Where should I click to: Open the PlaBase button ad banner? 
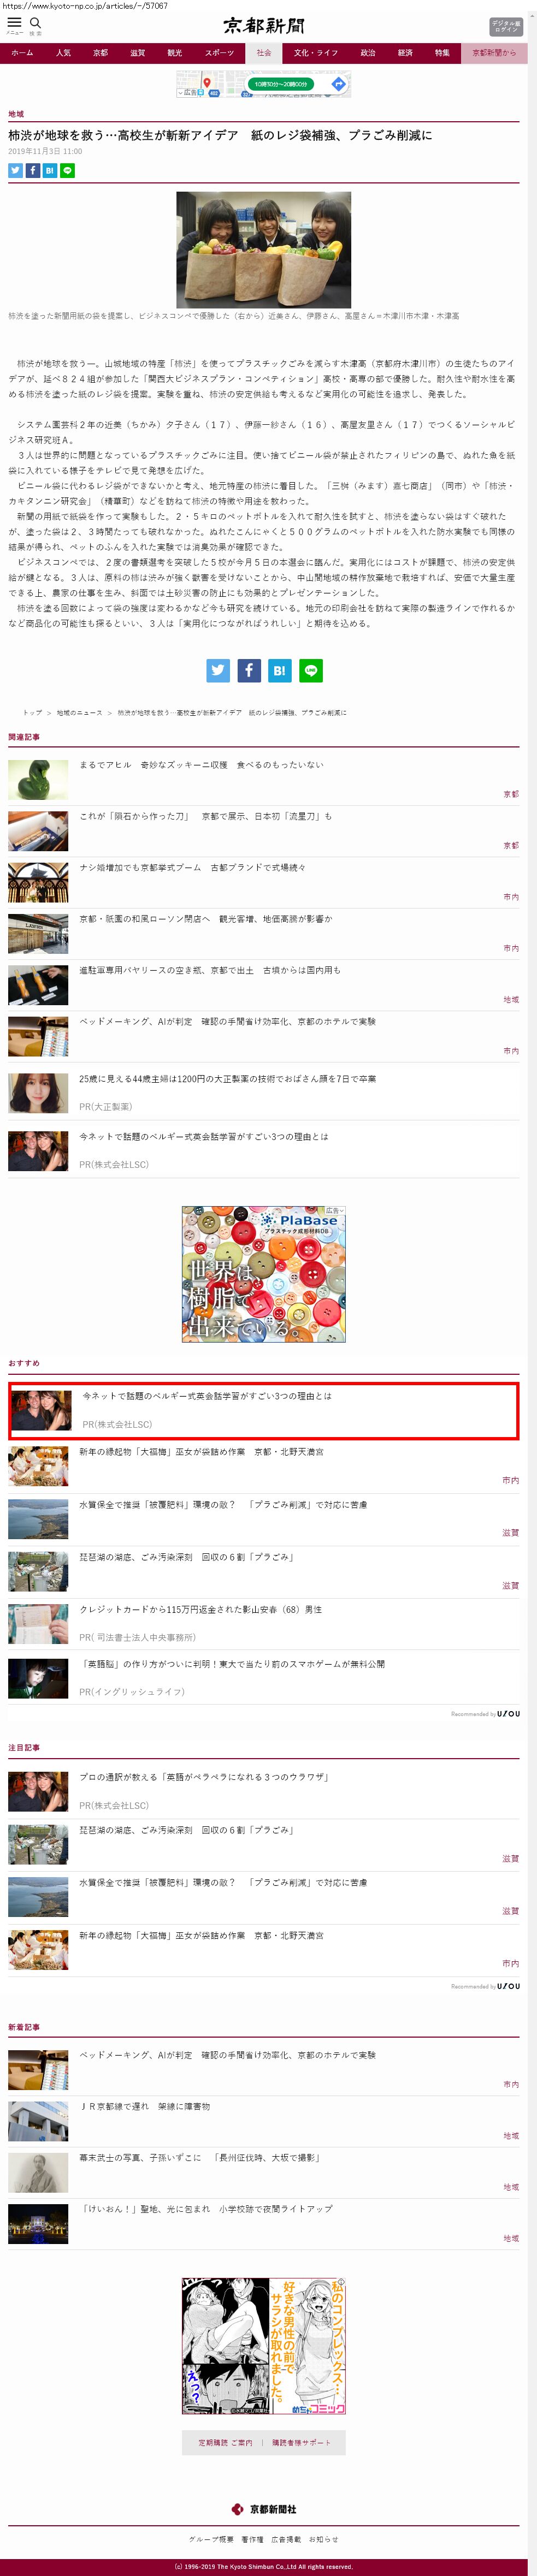[x=264, y=1273]
